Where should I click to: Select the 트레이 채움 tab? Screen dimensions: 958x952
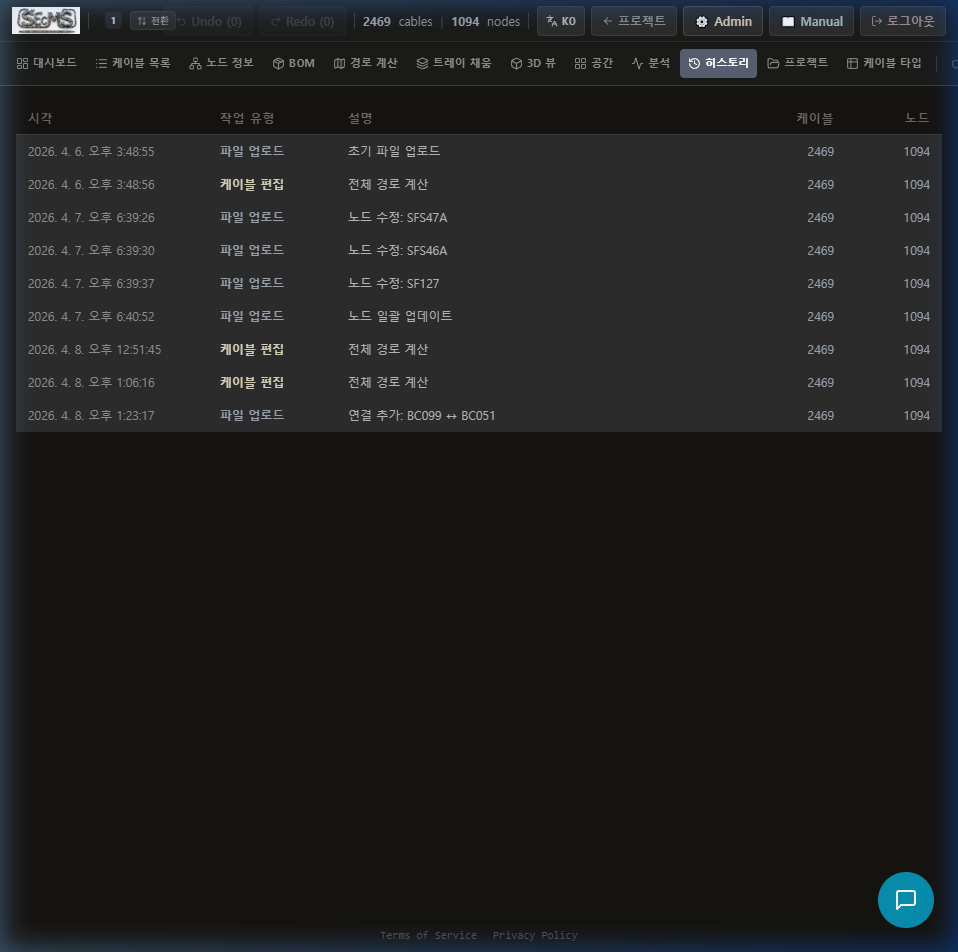click(x=454, y=63)
